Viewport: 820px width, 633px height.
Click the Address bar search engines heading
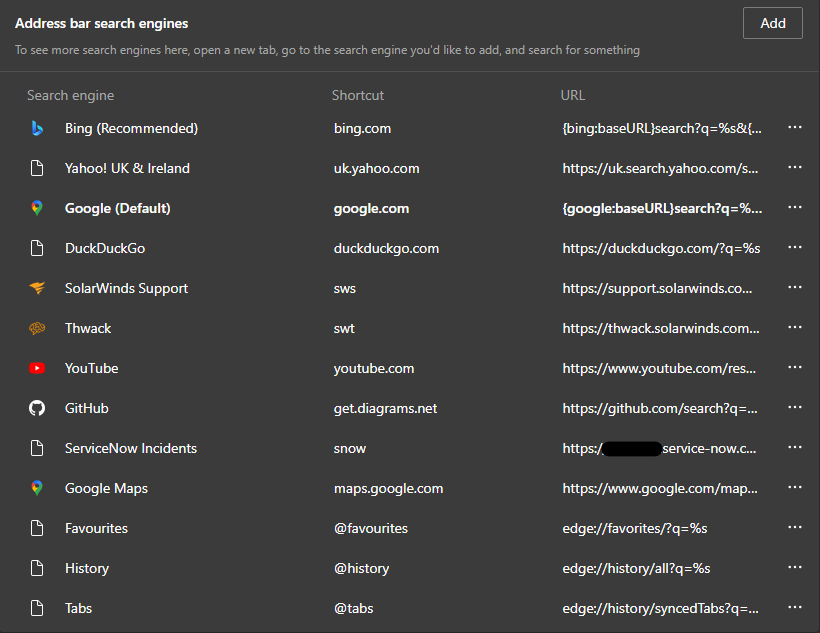101,24
